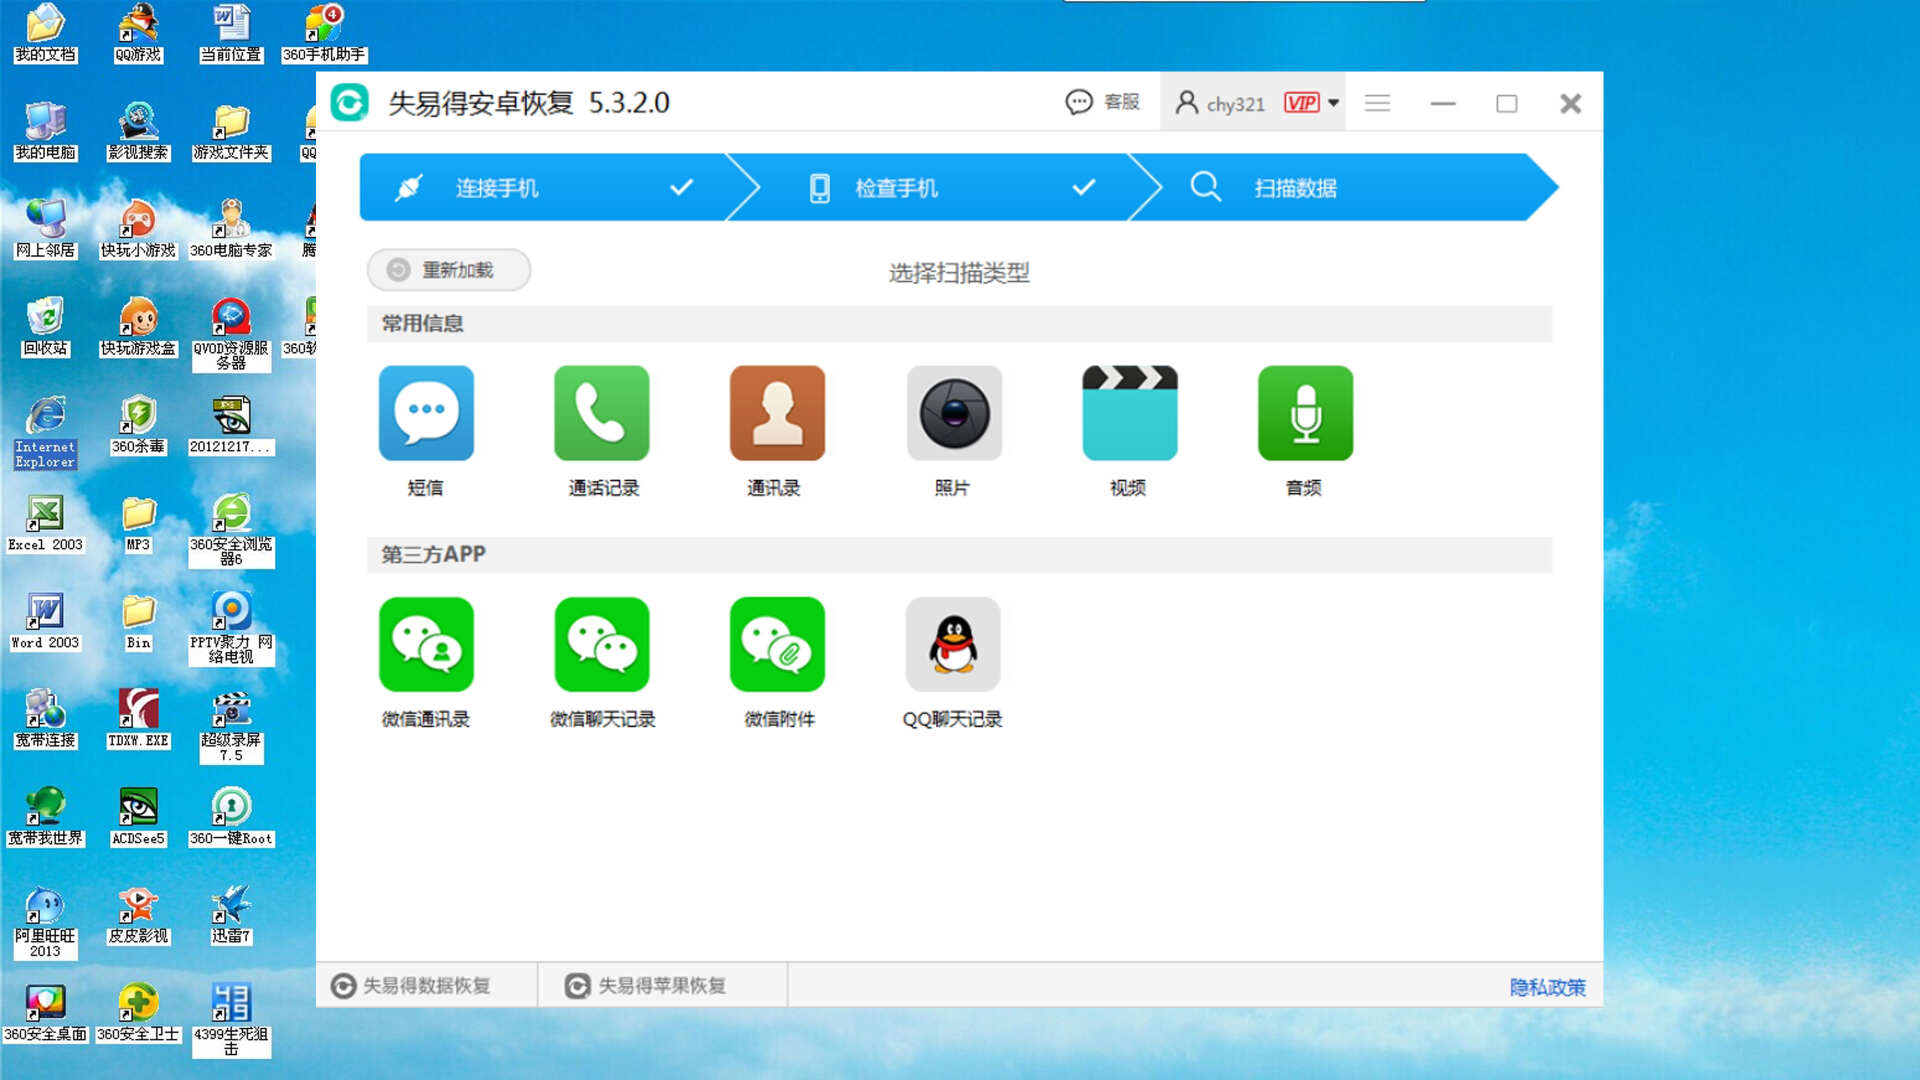Close the 失易得安卓恢复 window

coord(1570,103)
